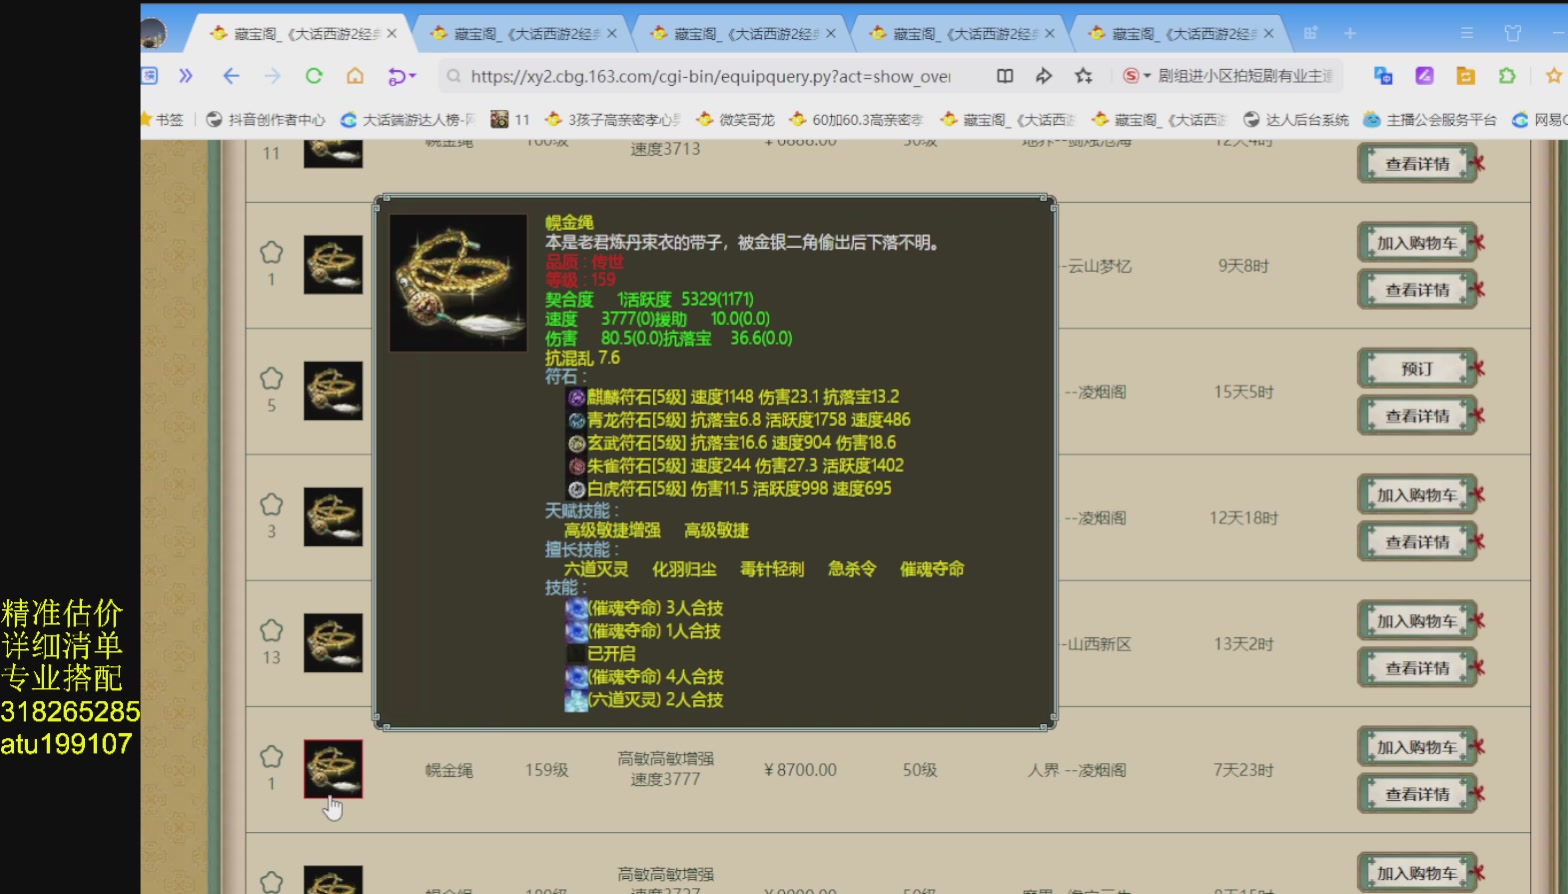Favorite the ¥8700.00 listing with its star
This screenshot has width=1568, height=894.
coord(271,757)
